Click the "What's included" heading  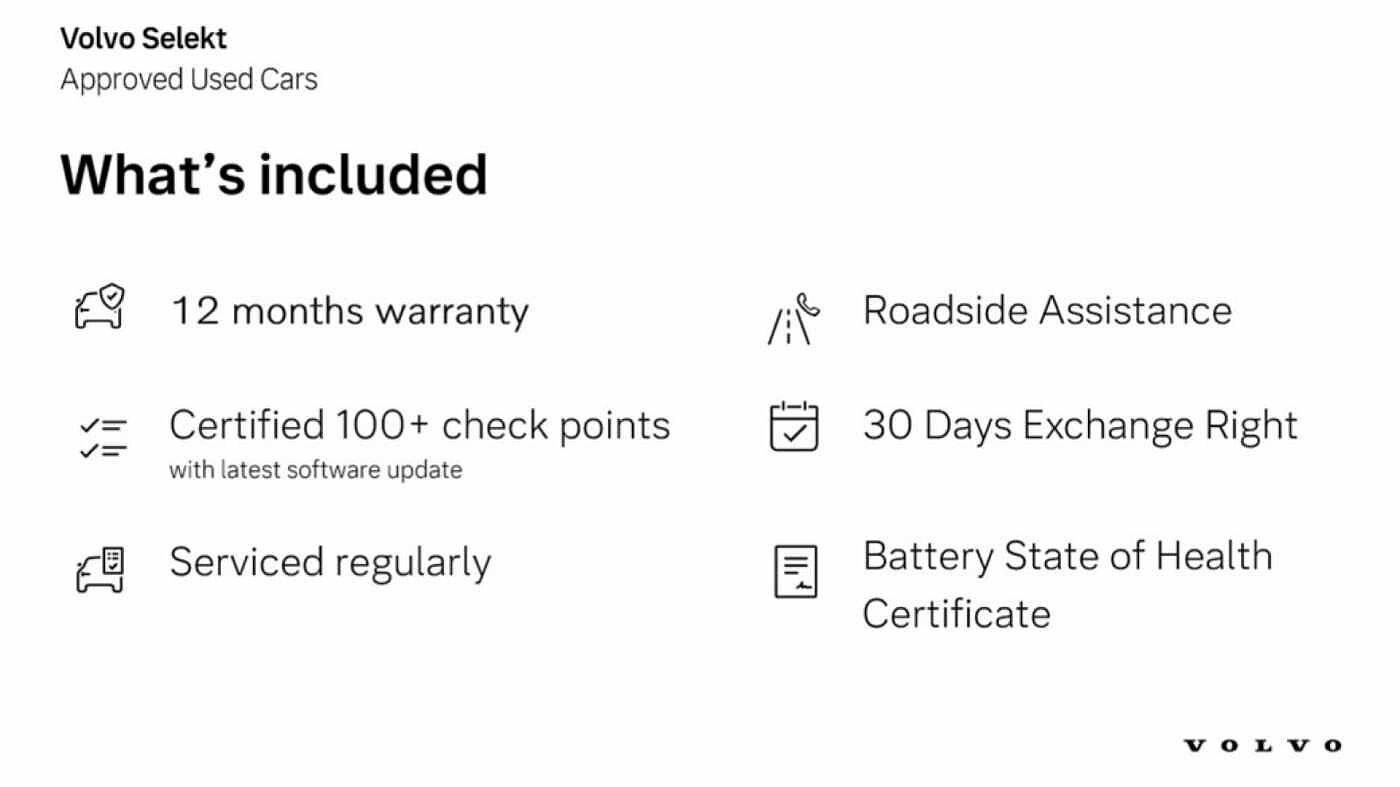pyautogui.click(x=274, y=174)
